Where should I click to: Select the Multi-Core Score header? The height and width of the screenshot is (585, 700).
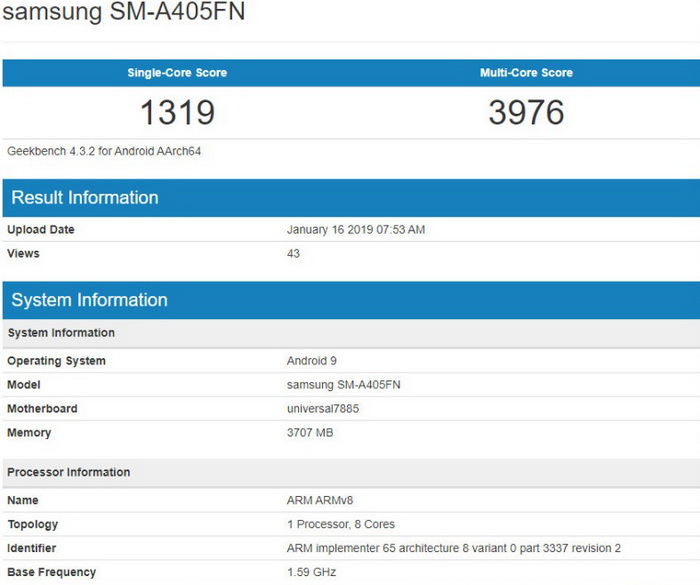[x=526, y=73]
